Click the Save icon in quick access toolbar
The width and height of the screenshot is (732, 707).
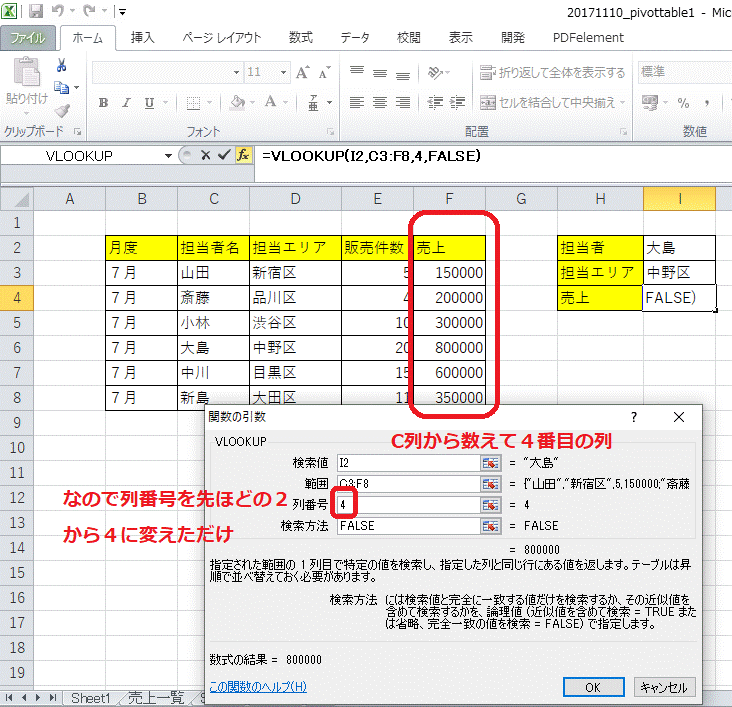point(36,12)
